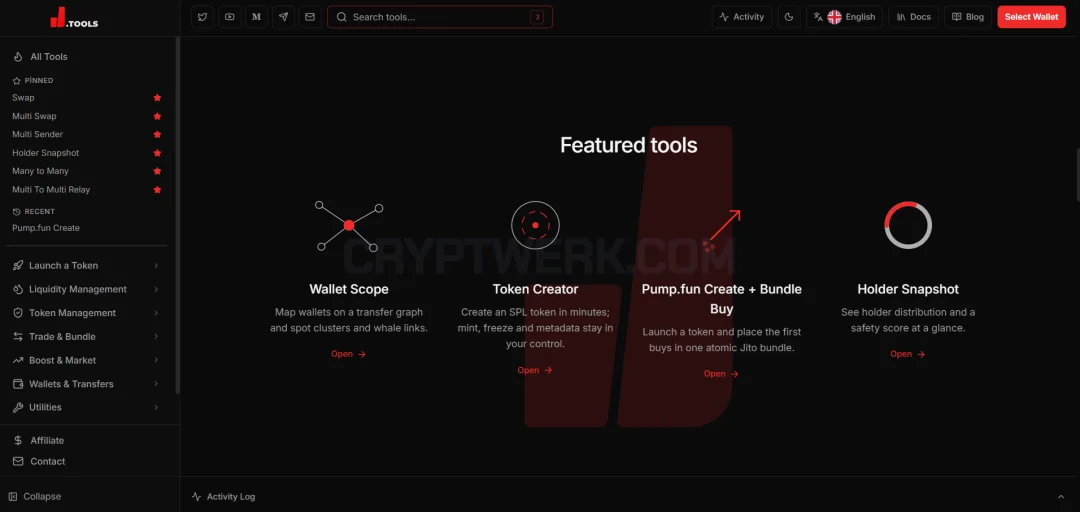Screen dimensions: 1080x512
Task: Expand the Activity Log panel chevron
Action: [1061, 496]
